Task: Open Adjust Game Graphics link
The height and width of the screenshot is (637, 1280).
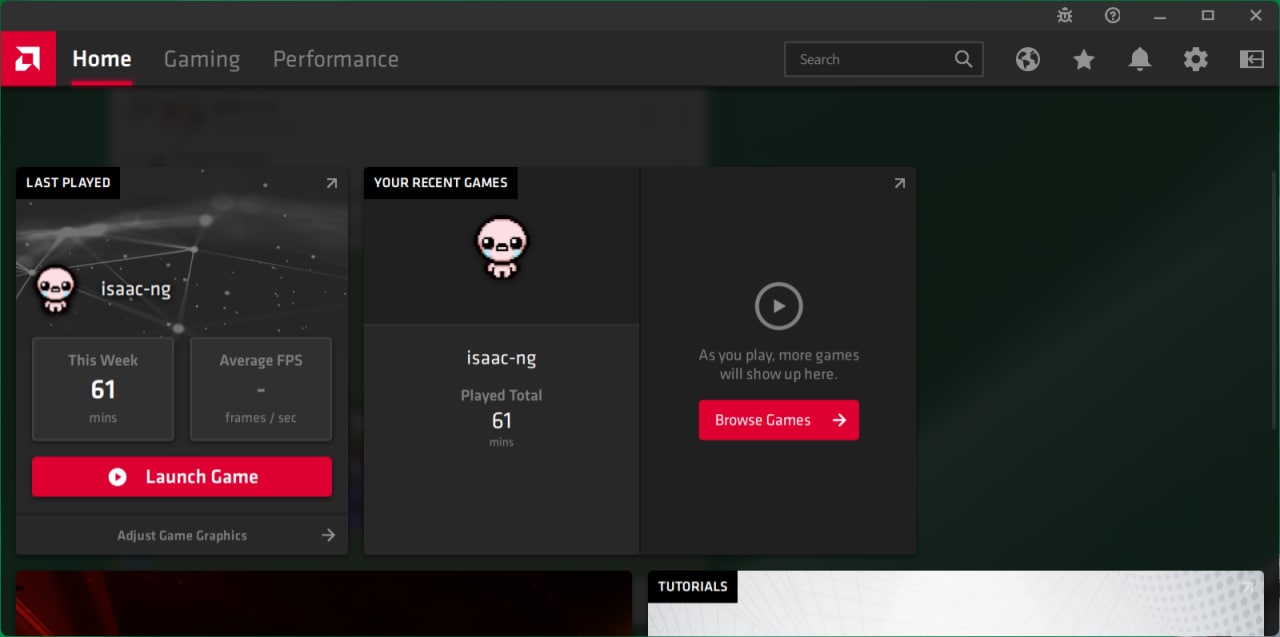Action: pos(182,535)
